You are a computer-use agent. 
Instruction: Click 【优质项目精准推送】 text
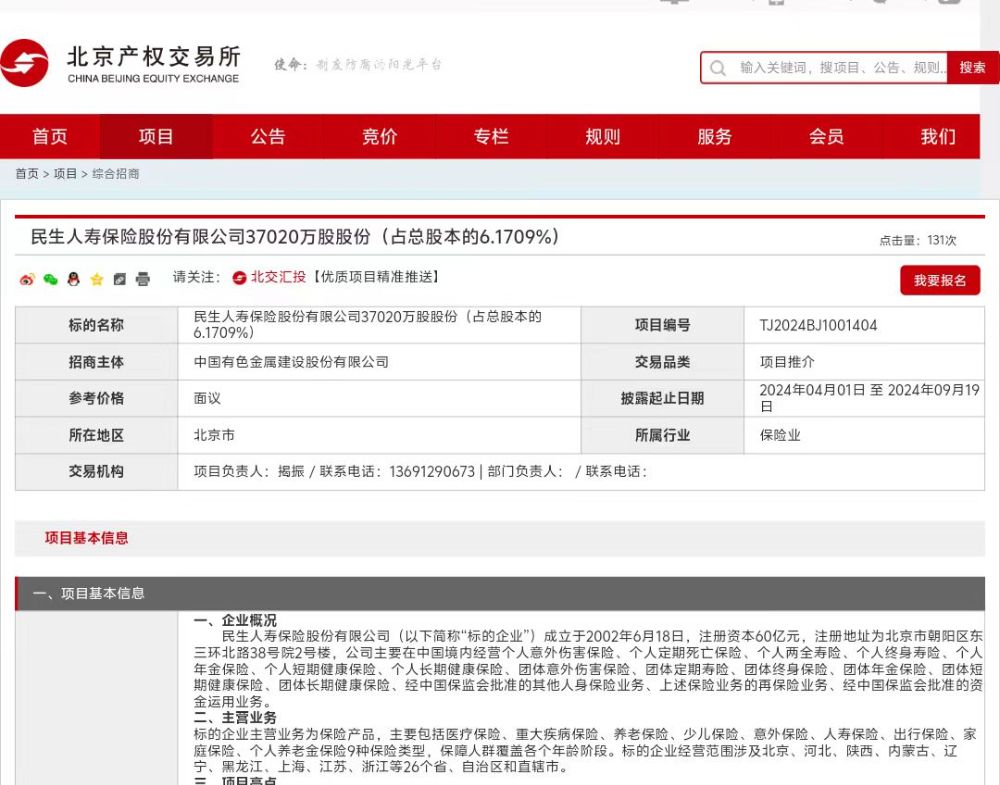375,277
